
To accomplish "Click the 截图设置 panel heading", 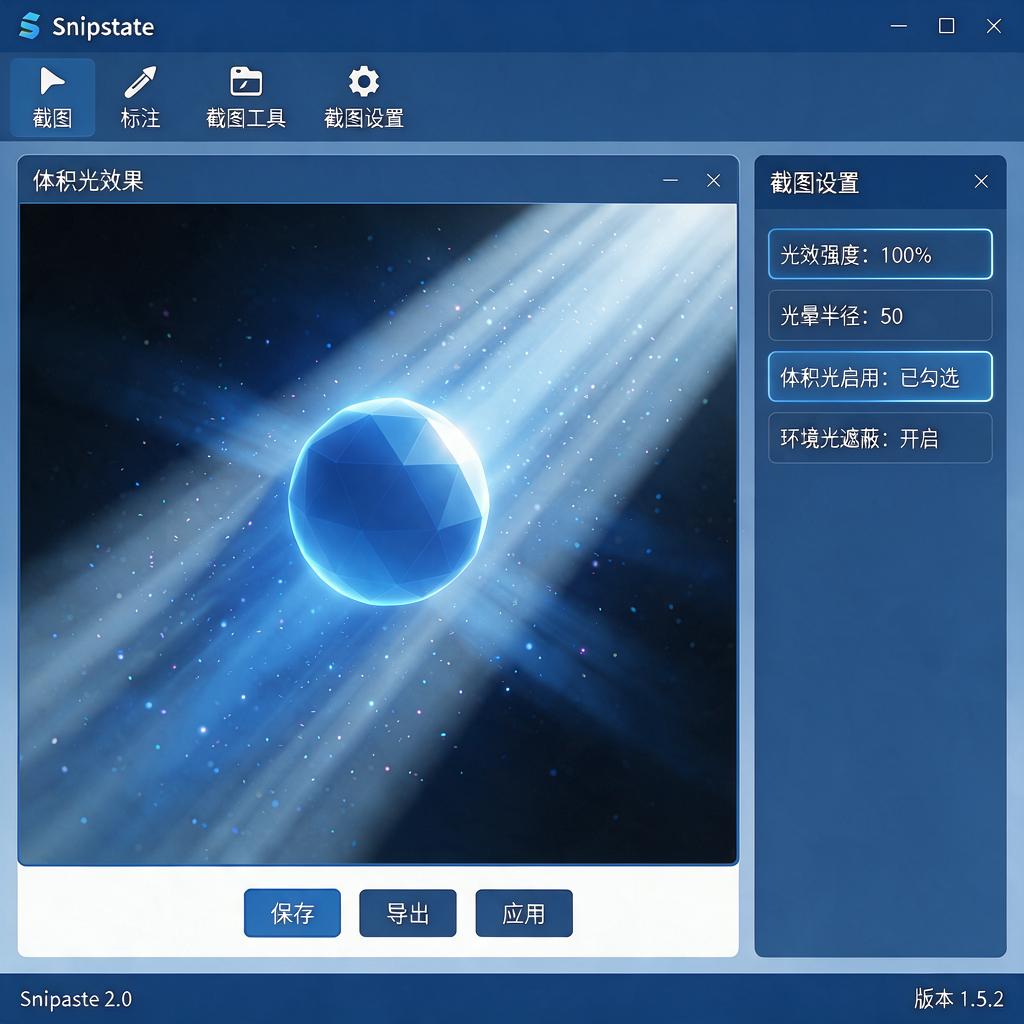I will click(814, 182).
